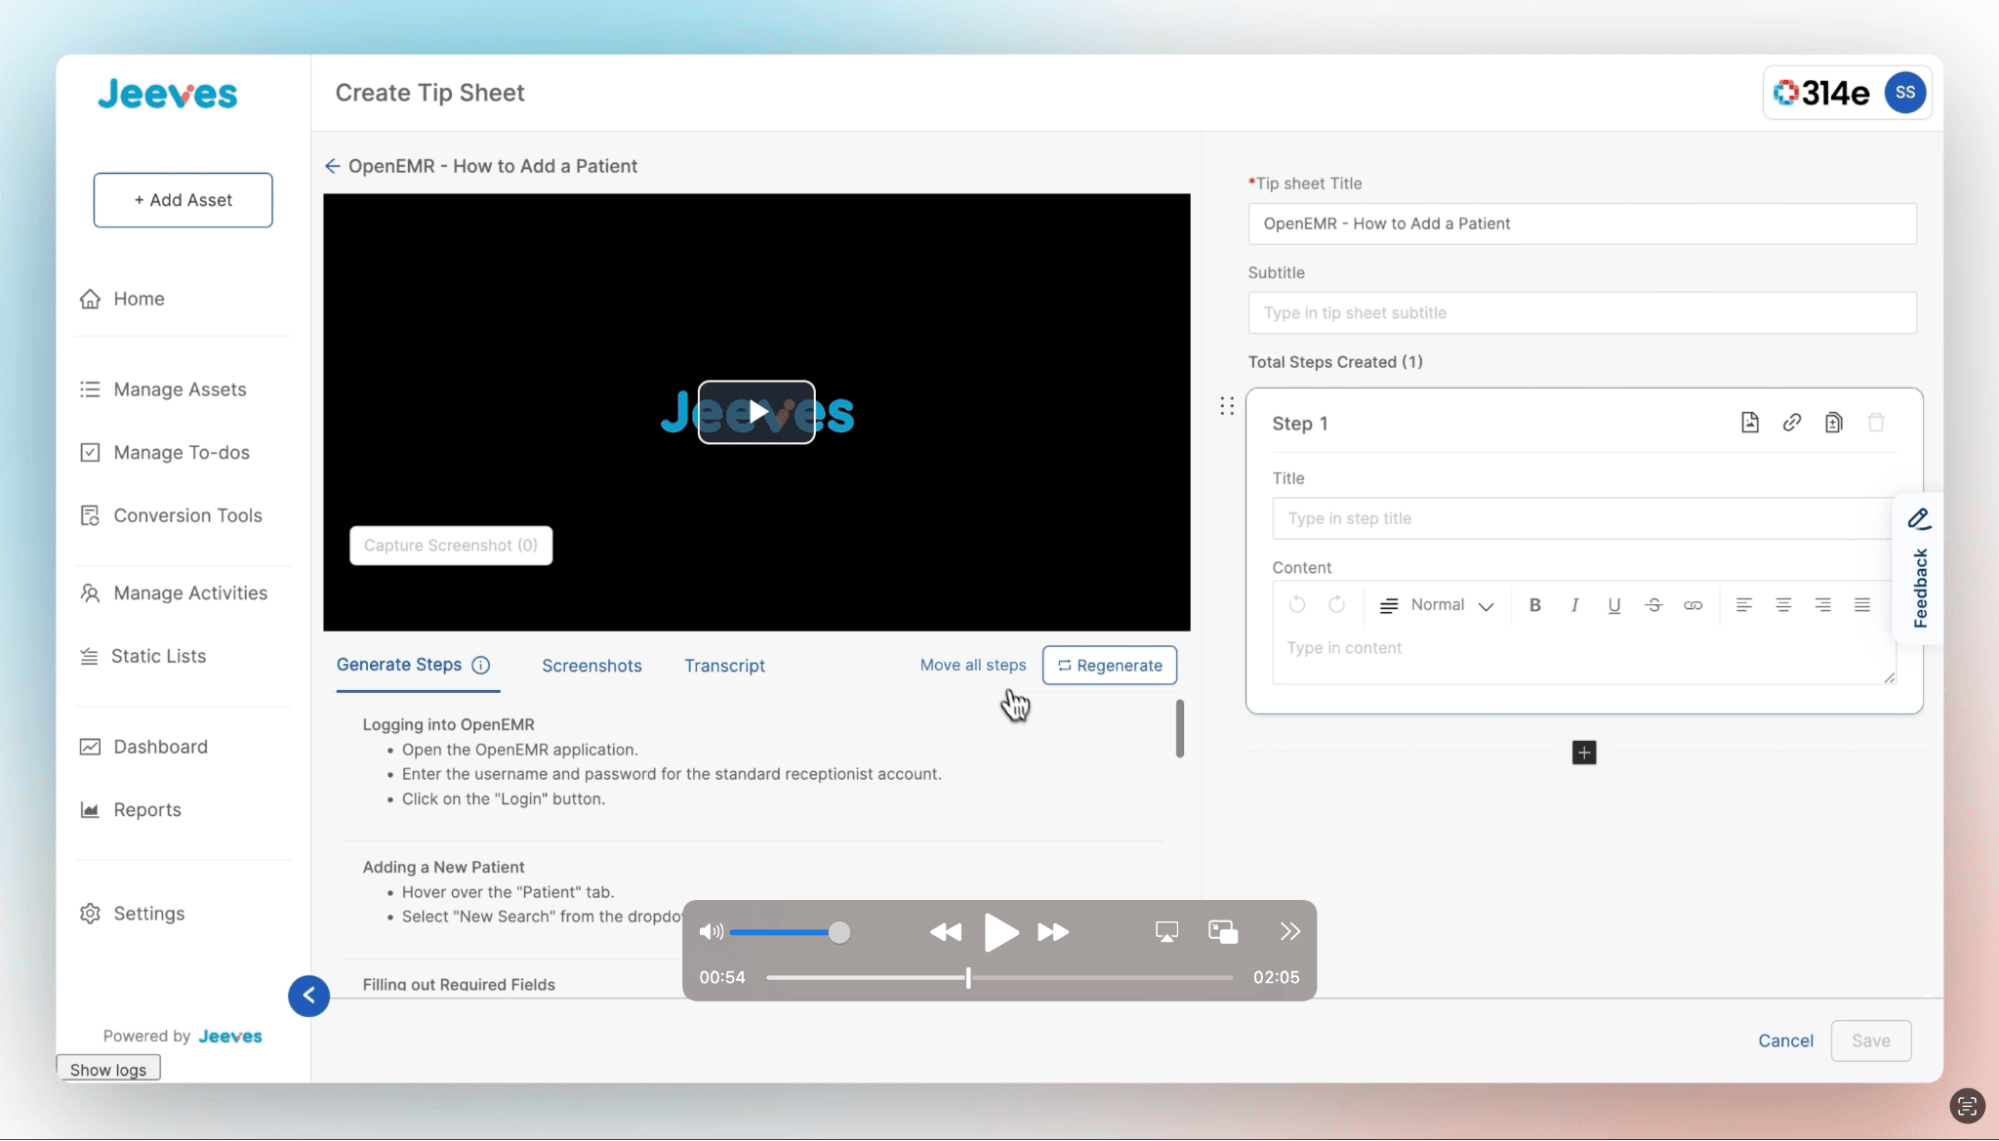Open Manage Activities page
Screen dimensions: 1999x1141
click(x=174, y=594)
